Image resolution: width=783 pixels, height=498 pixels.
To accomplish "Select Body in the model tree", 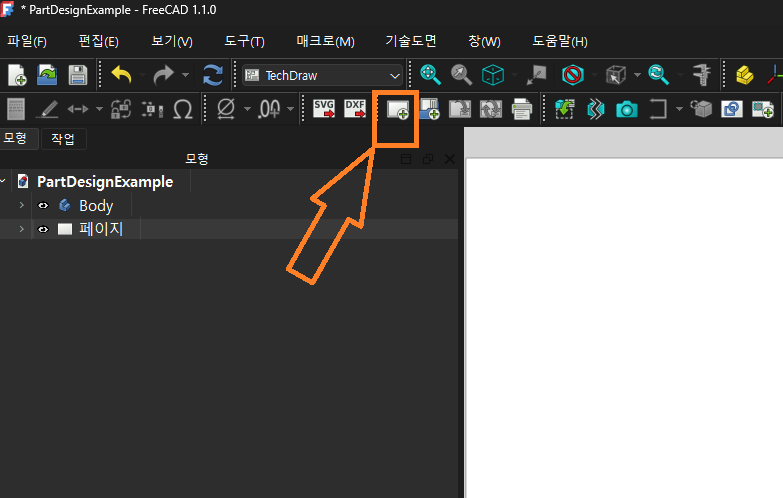I will coord(96,205).
